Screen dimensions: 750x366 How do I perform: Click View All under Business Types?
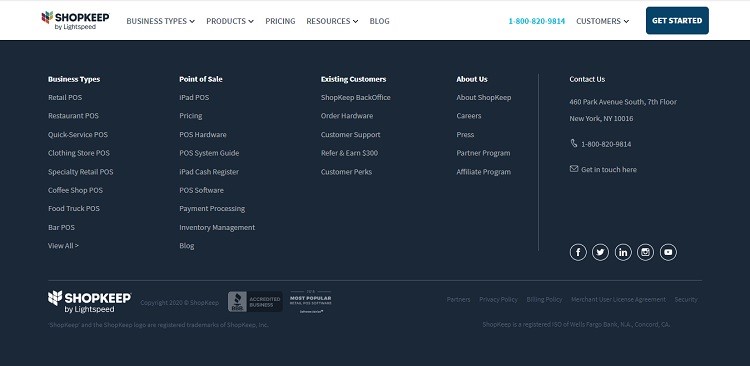tap(63, 245)
